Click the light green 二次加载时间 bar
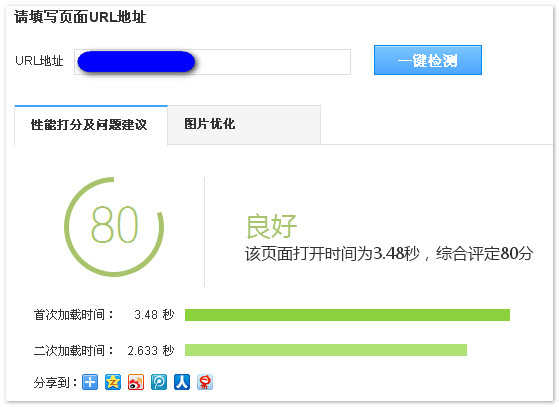559x407 pixels. point(326,350)
